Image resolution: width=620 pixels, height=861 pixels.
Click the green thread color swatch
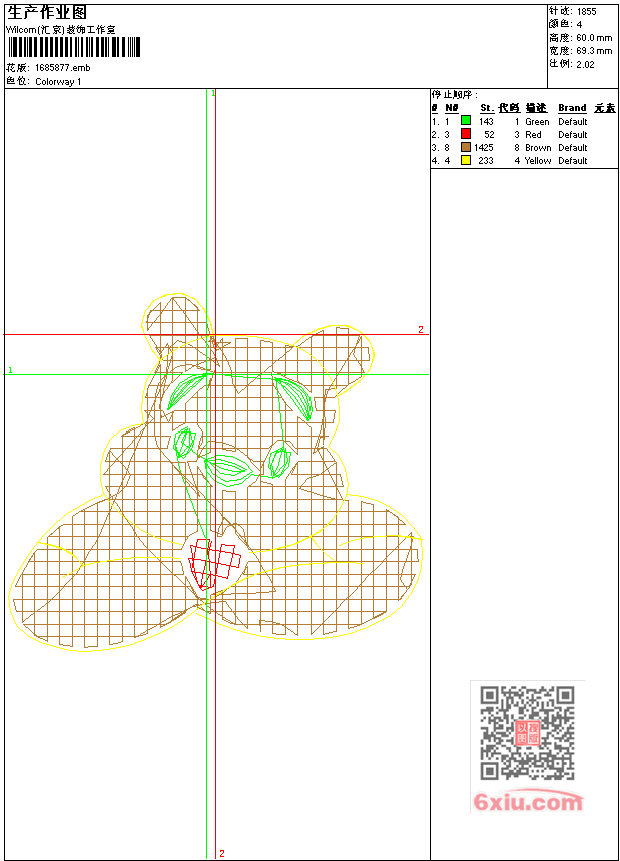coord(466,120)
